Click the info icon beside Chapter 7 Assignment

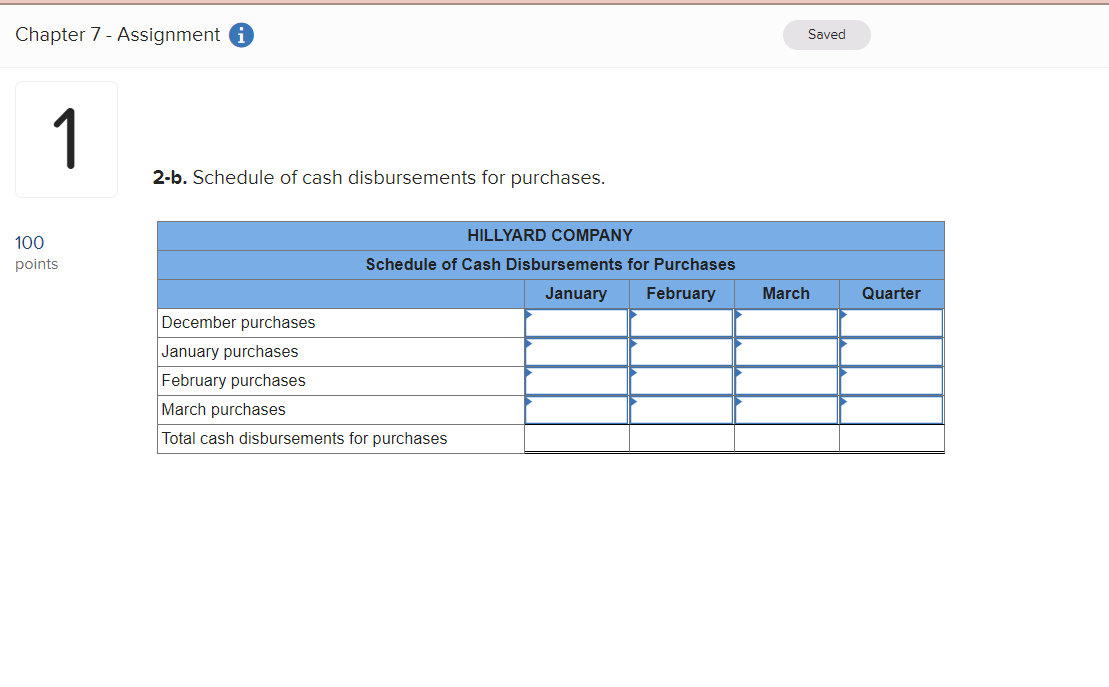click(x=240, y=34)
